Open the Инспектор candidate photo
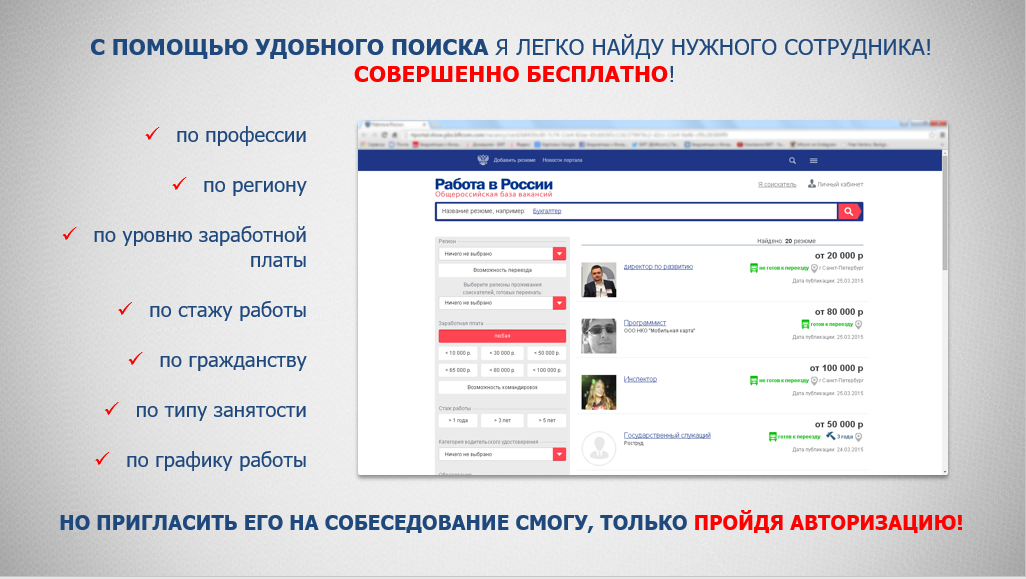 click(599, 393)
